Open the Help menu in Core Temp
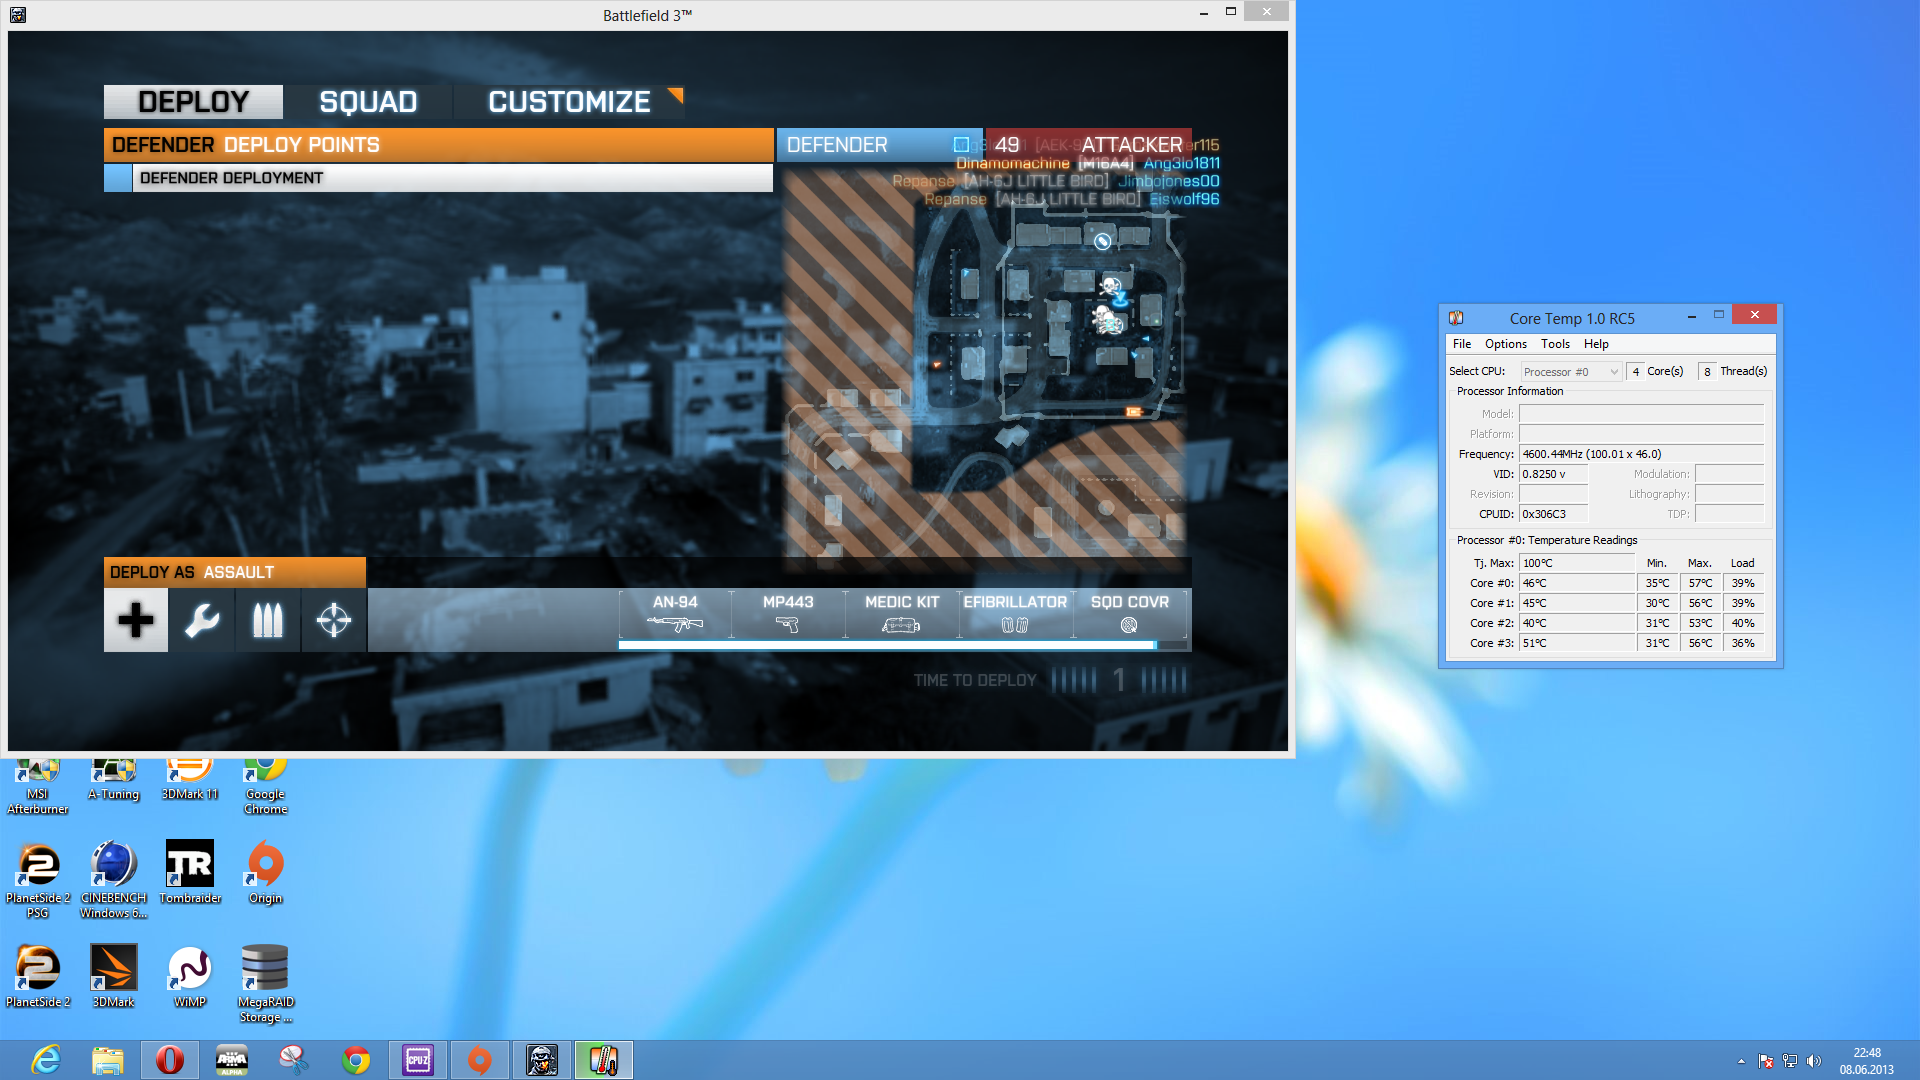This screenshot has width=1920, height=1080. pyautogui.click(x=1596, y=344)
